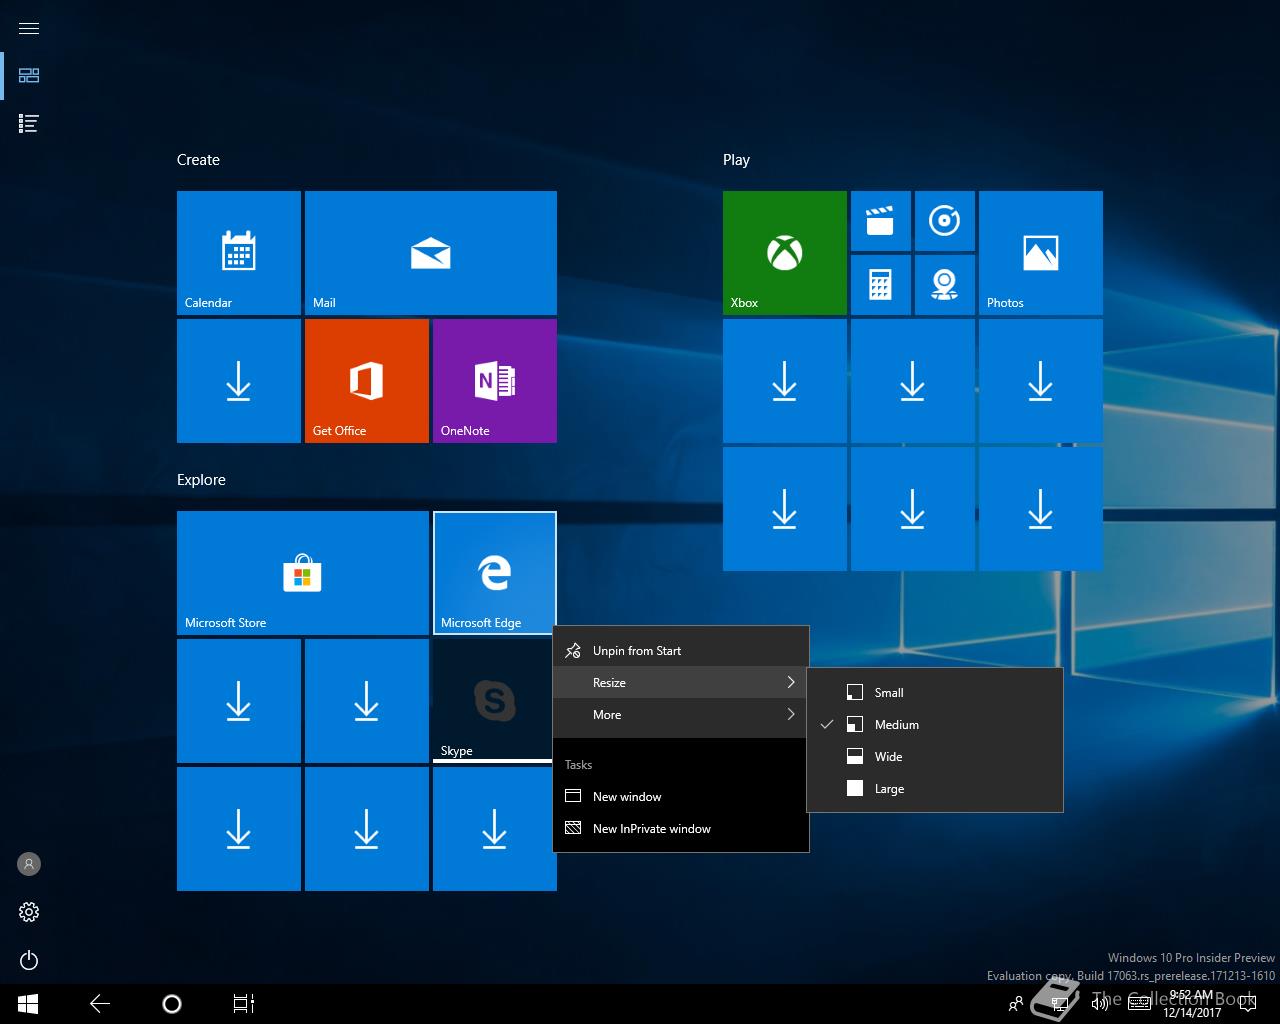The height and width of the screenshot is (1024, 1280).
Task: Open the Movies & TV clapperboard tile
Action: click(x=881, y=221)
